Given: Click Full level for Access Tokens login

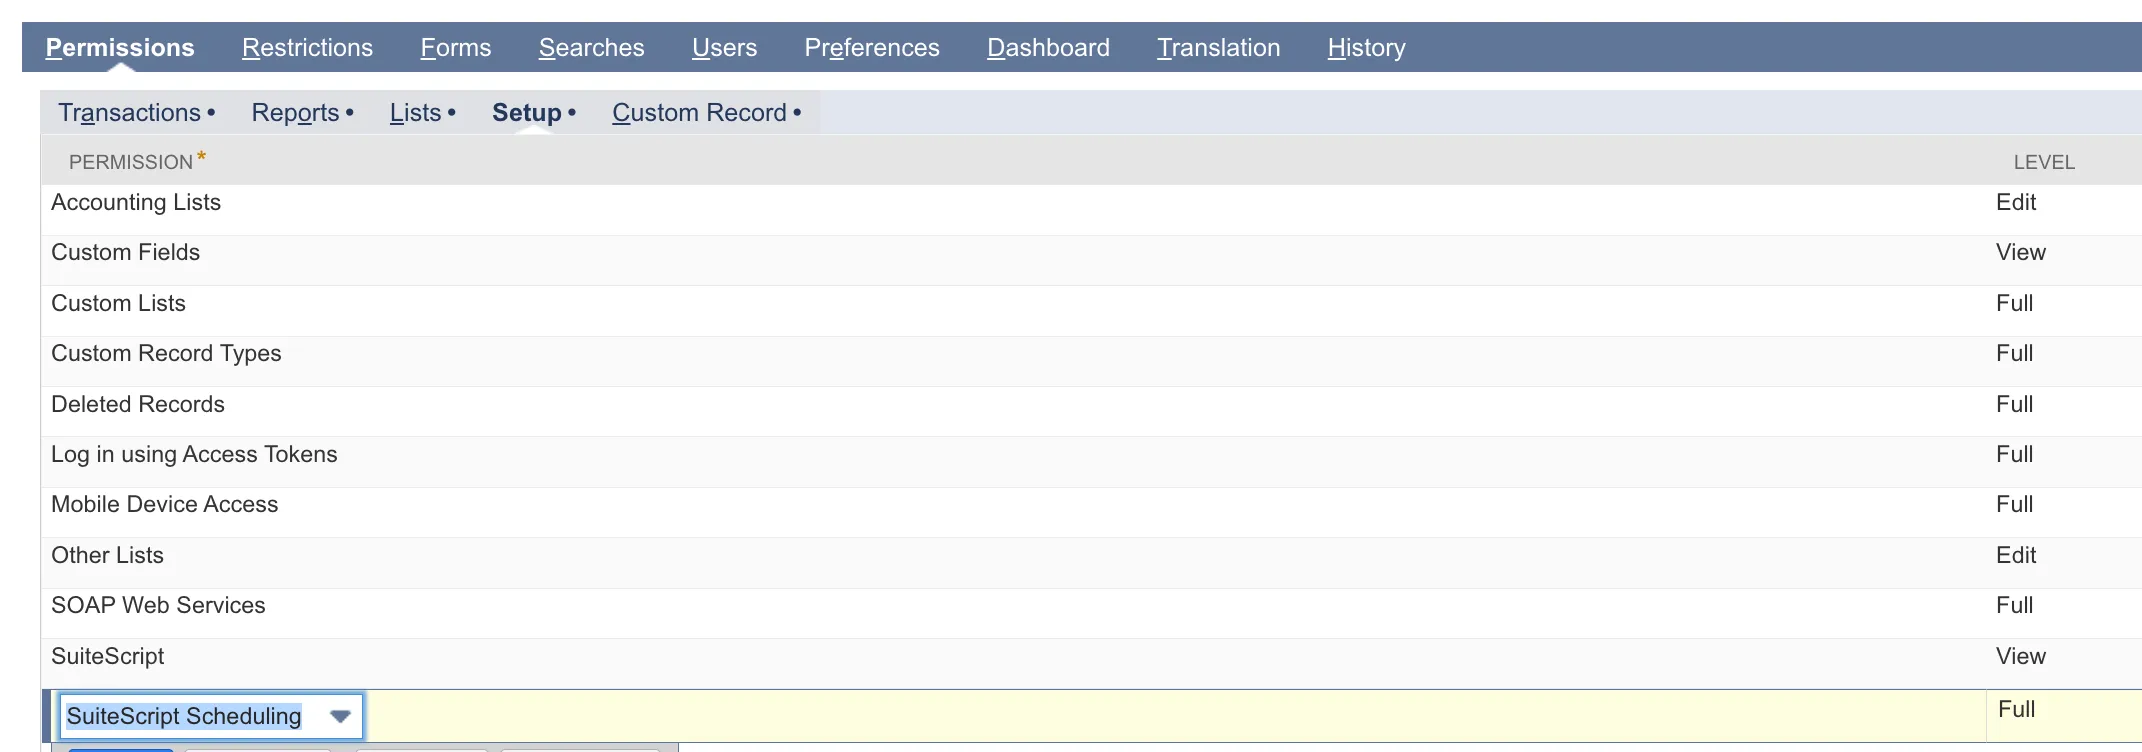Looking at the screenshot, I should pos(2015,454).
